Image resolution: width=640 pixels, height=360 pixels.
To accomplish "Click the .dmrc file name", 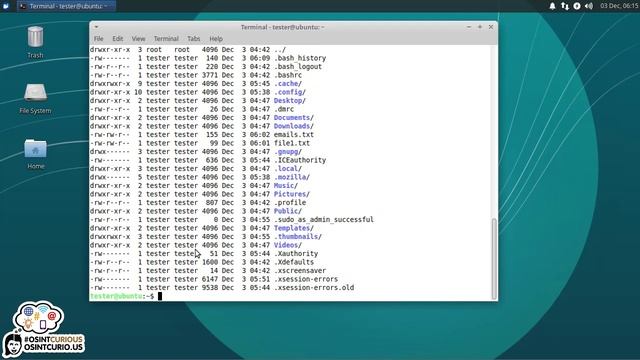I will click(x=284, y=109).
